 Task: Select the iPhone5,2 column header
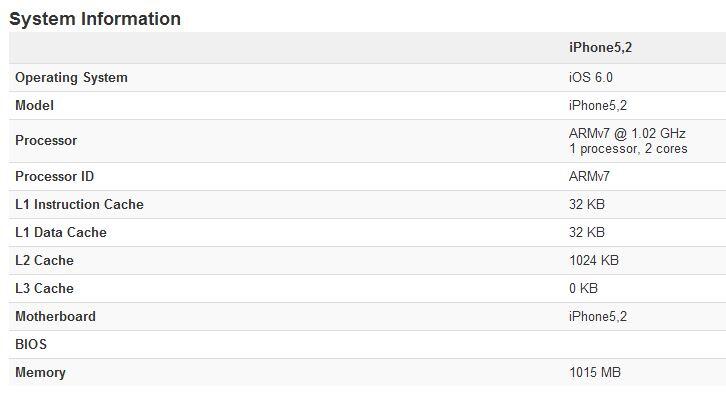[600, 48]
